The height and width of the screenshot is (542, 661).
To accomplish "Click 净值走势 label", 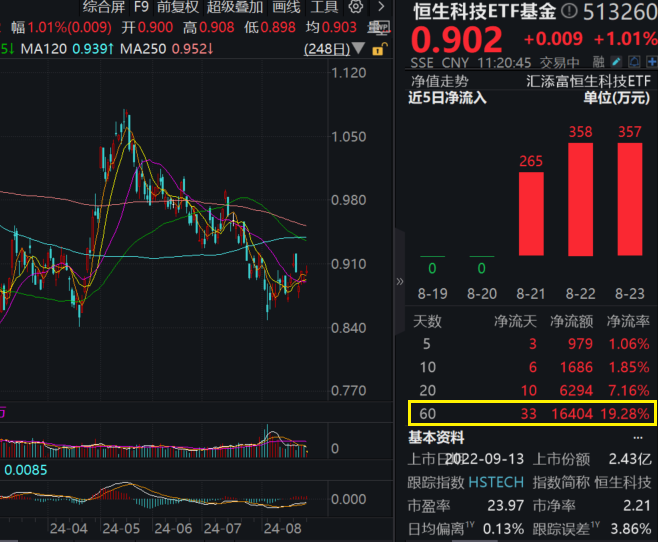I will [x=439, y=81].
